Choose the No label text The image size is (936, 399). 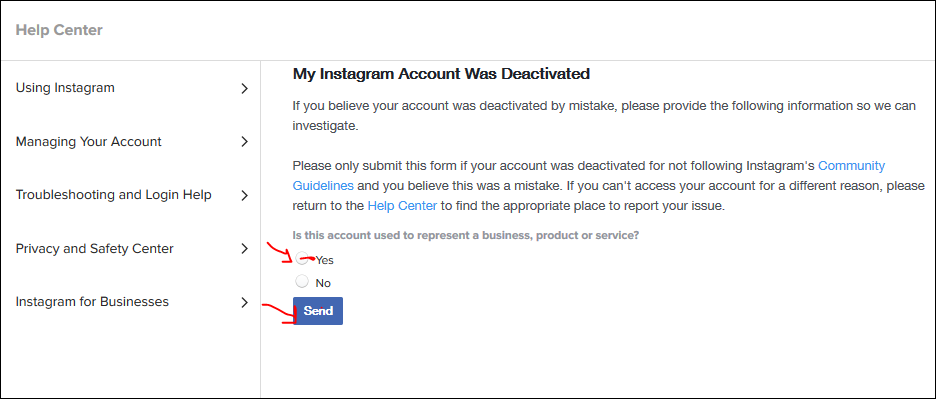pos(323,283)
